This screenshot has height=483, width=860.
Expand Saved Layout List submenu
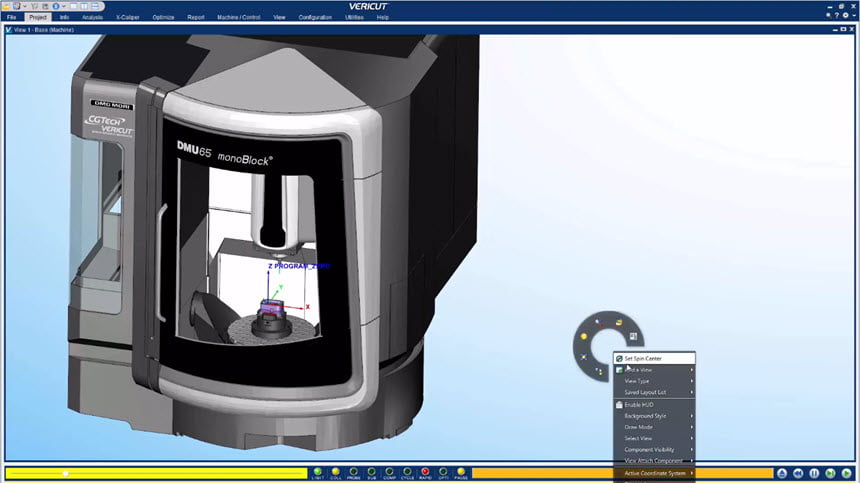(x=654, y=393)
